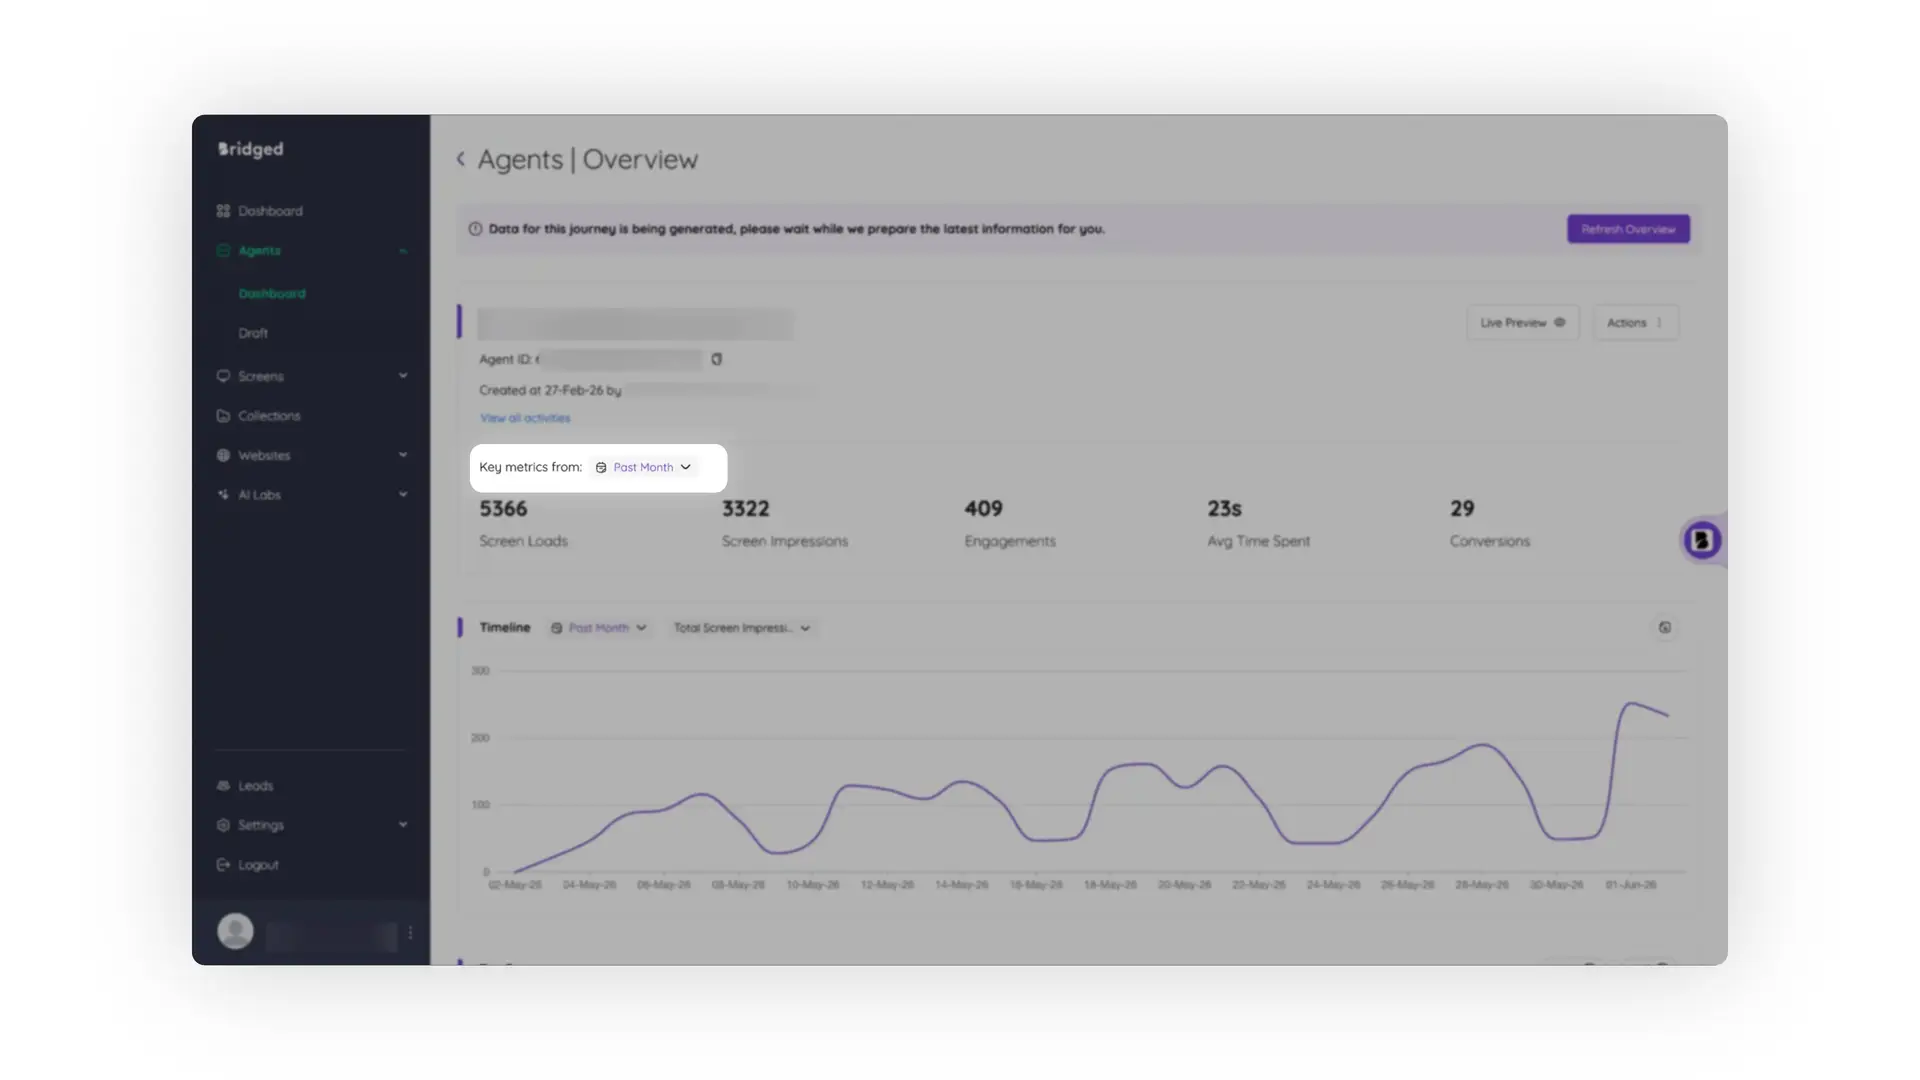Open Dashboard in main sidebar
The width and height of the screenshot is (1920, 1080).
[270, 211]
